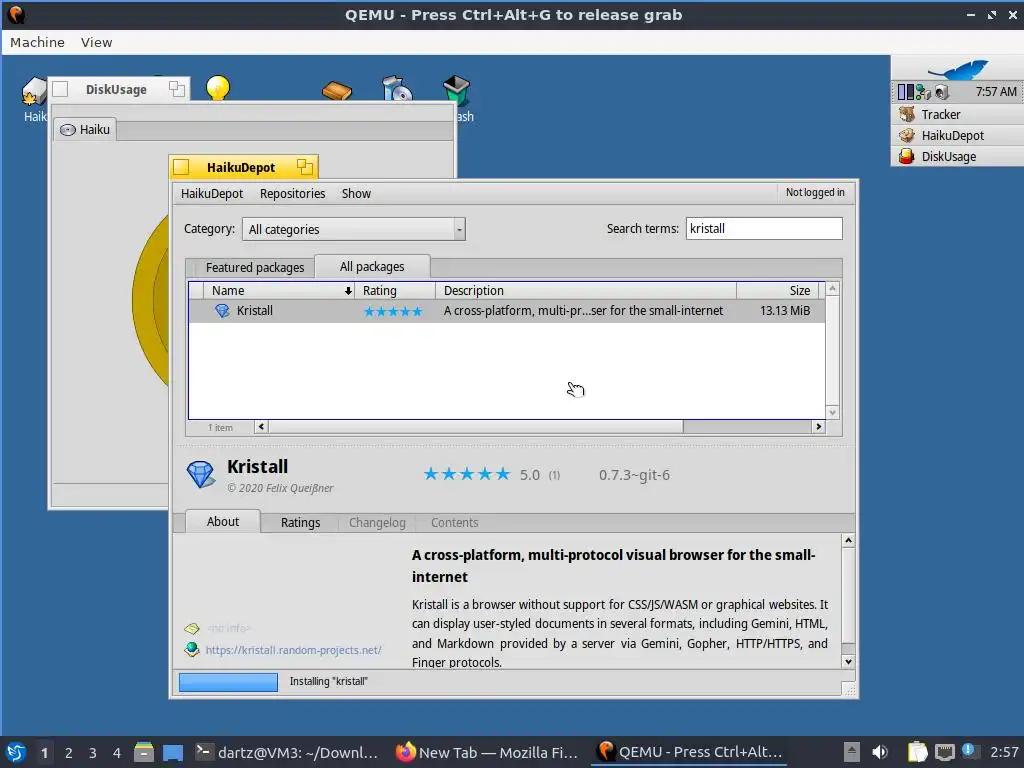1024x768 pixels.
Task: Click the volume speaker icon in Deskbar tray
Action: pos(941,92)
